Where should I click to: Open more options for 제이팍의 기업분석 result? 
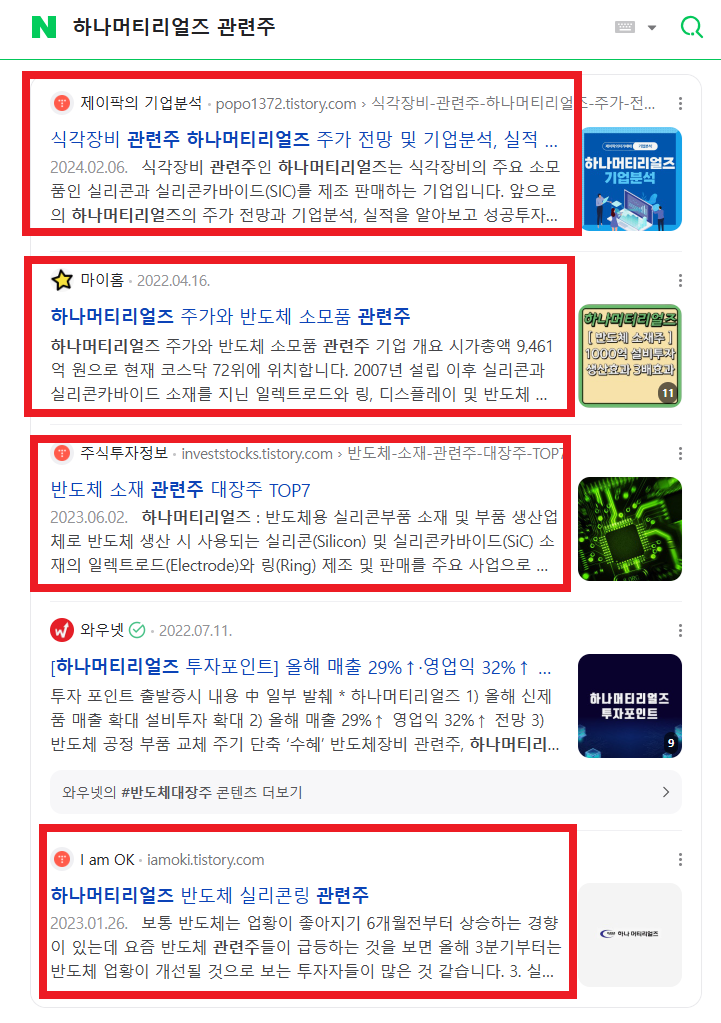[680, 103]
